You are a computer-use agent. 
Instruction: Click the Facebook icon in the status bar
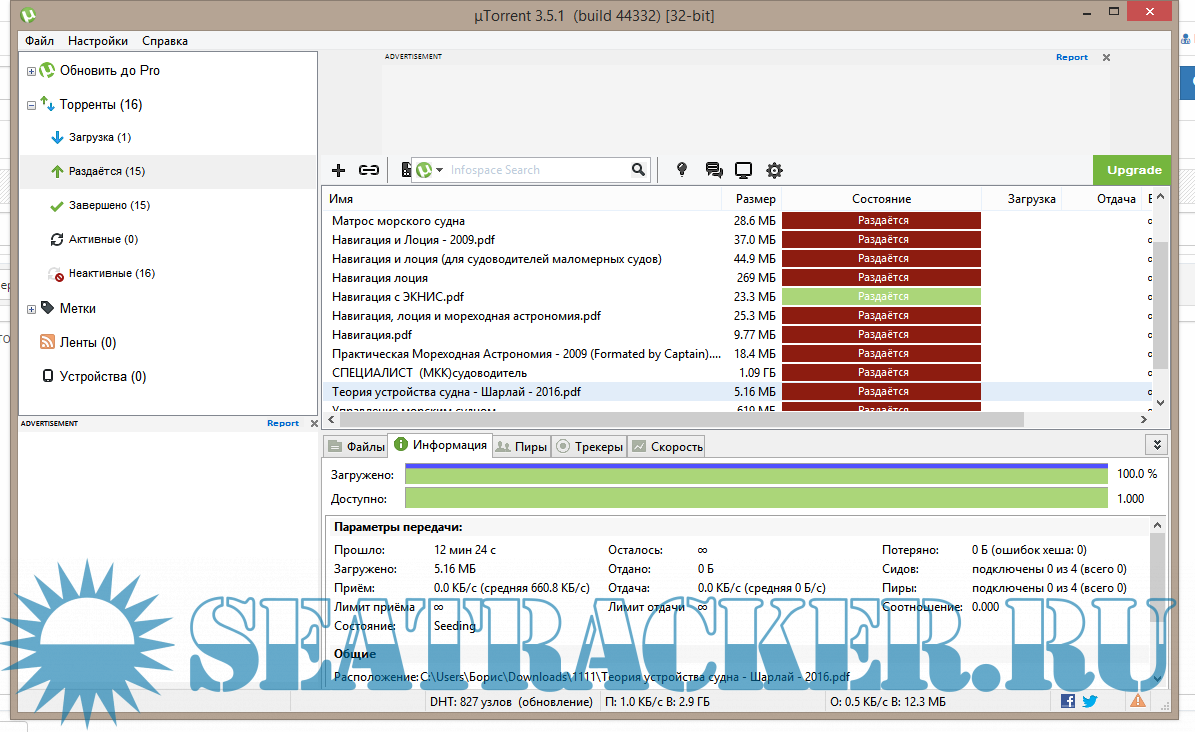[x=1068, y=701]
